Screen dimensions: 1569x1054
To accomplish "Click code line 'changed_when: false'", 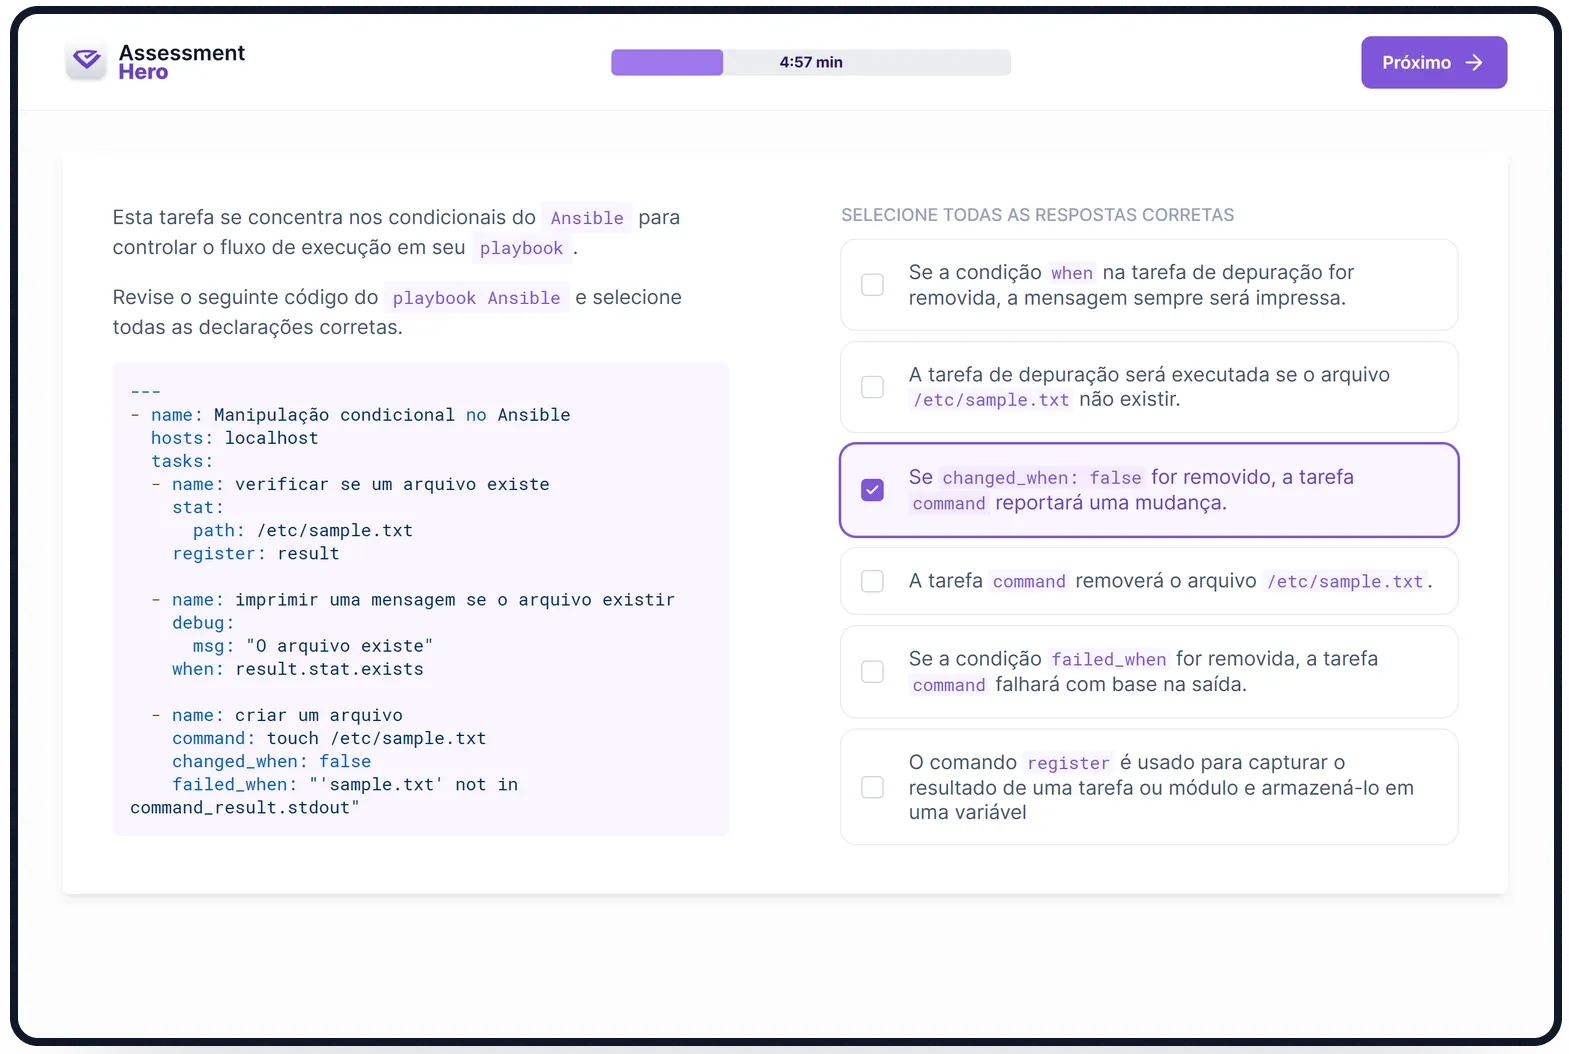I will (x=271, y=761).
